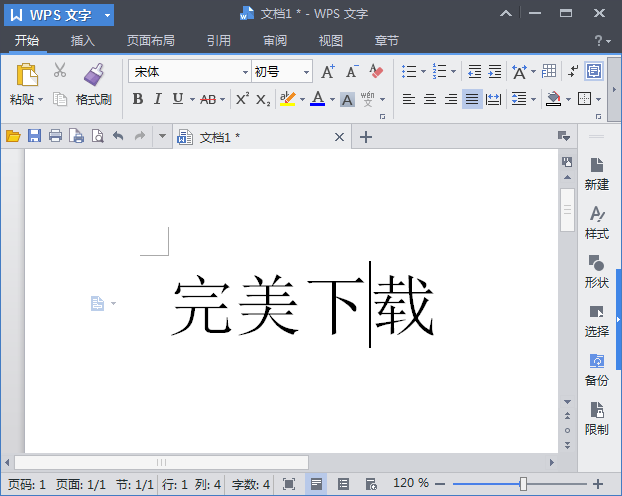This screenshot has height=496, width=622.
Task: Toggle justified text alignment
Action: [472, 99]
